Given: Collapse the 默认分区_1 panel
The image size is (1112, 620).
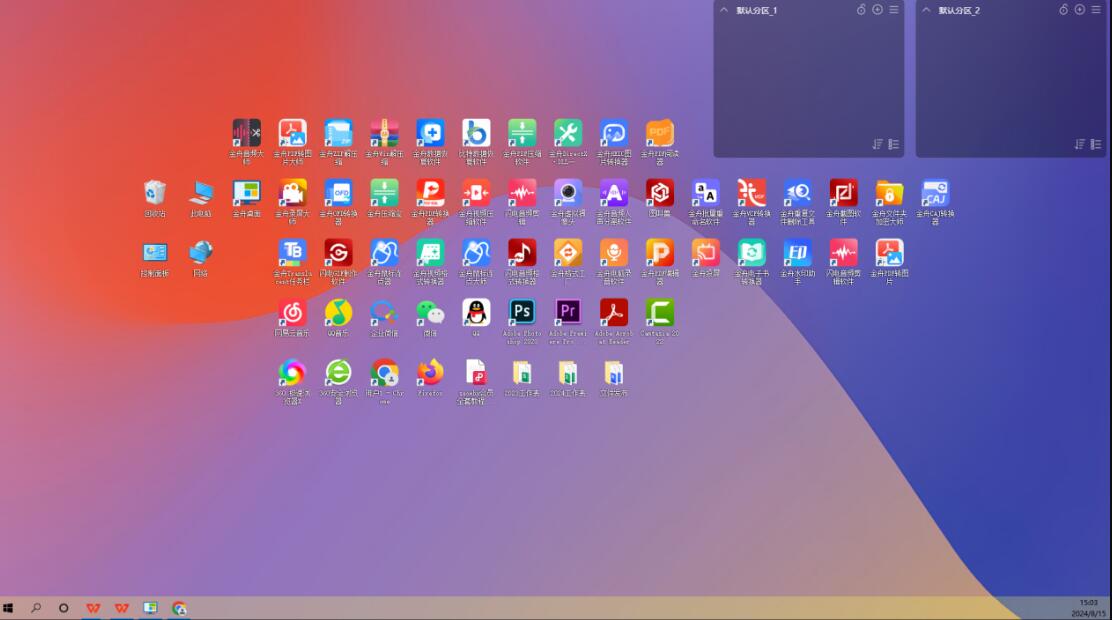Looking at the screenshot, I should click(724, 10).
